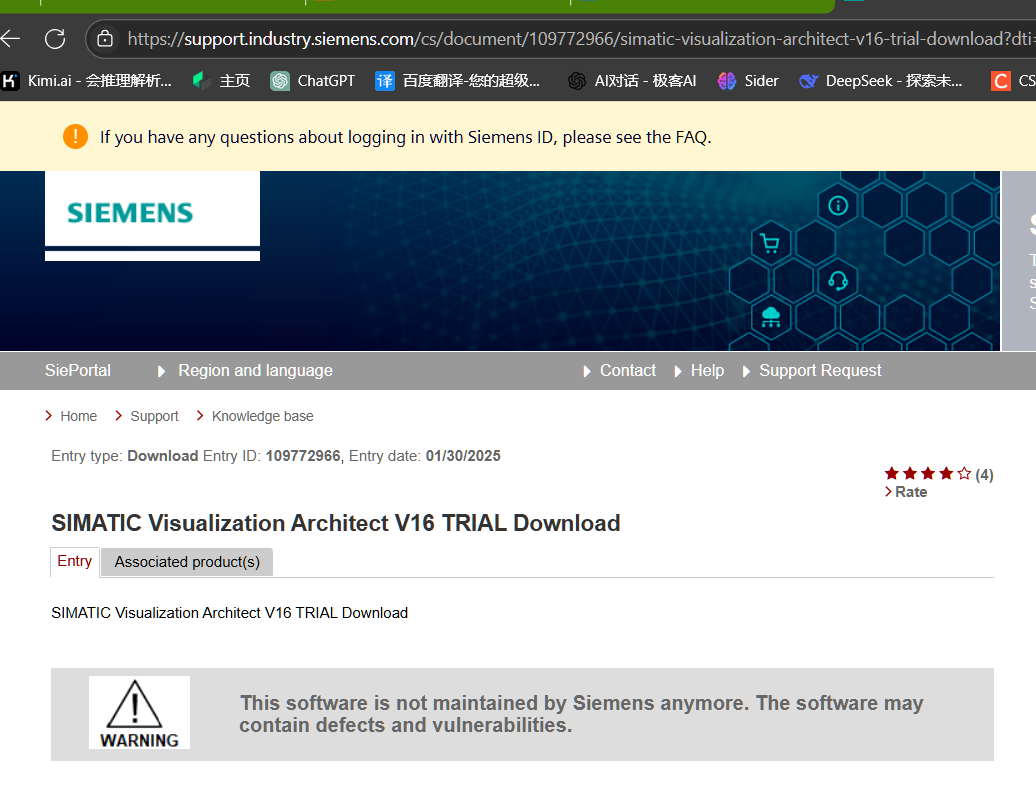Click the headset support hexagon icon
The width and height of the screenshot is (1036, 799).
838,282
